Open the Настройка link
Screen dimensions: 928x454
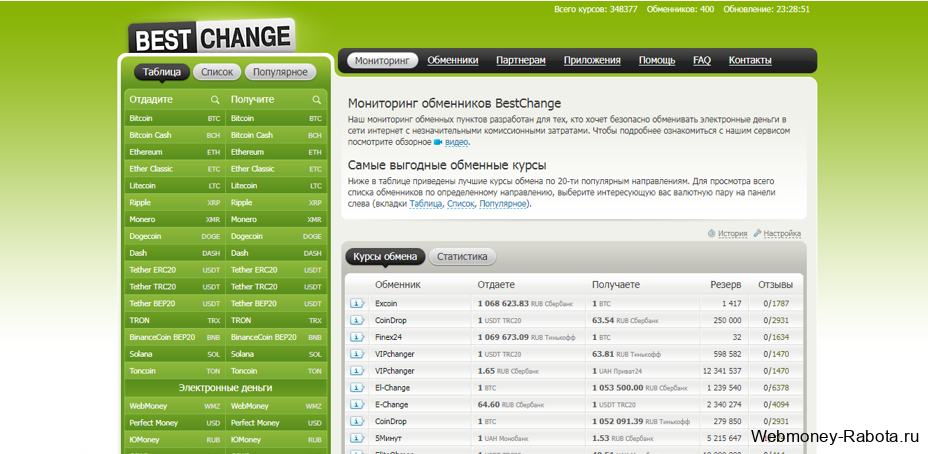(782, 233)
